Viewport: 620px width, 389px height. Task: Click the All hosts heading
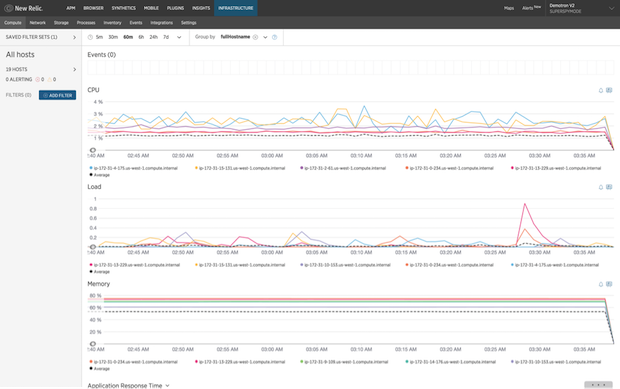(x=20, y=55)
